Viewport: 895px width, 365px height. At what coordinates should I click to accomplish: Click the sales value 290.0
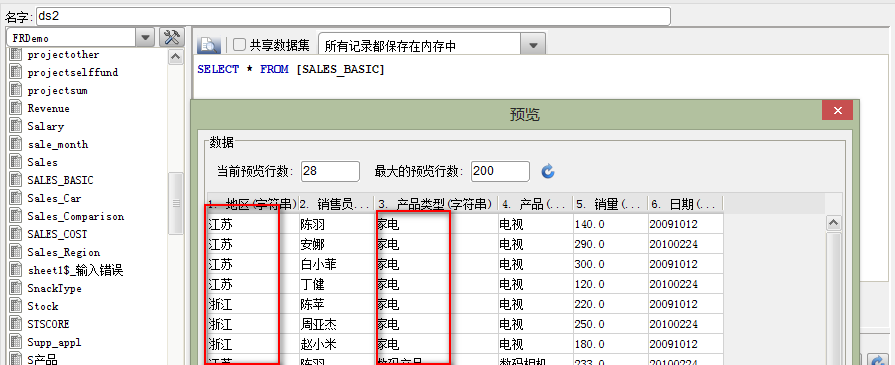tap(610, 244)
